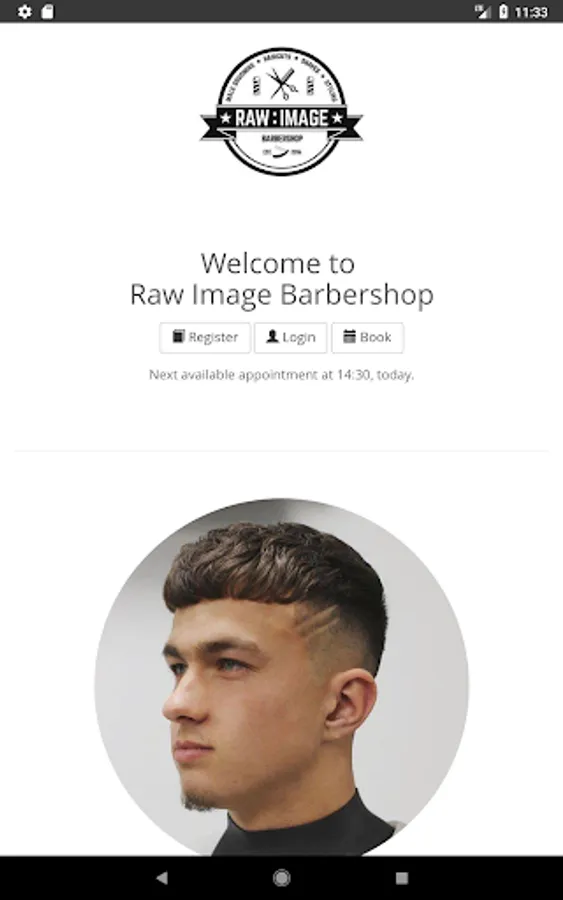The height and width of the screenshot is (900, 563).
Task: Click the calendar icon on Book
Action: 350,336
